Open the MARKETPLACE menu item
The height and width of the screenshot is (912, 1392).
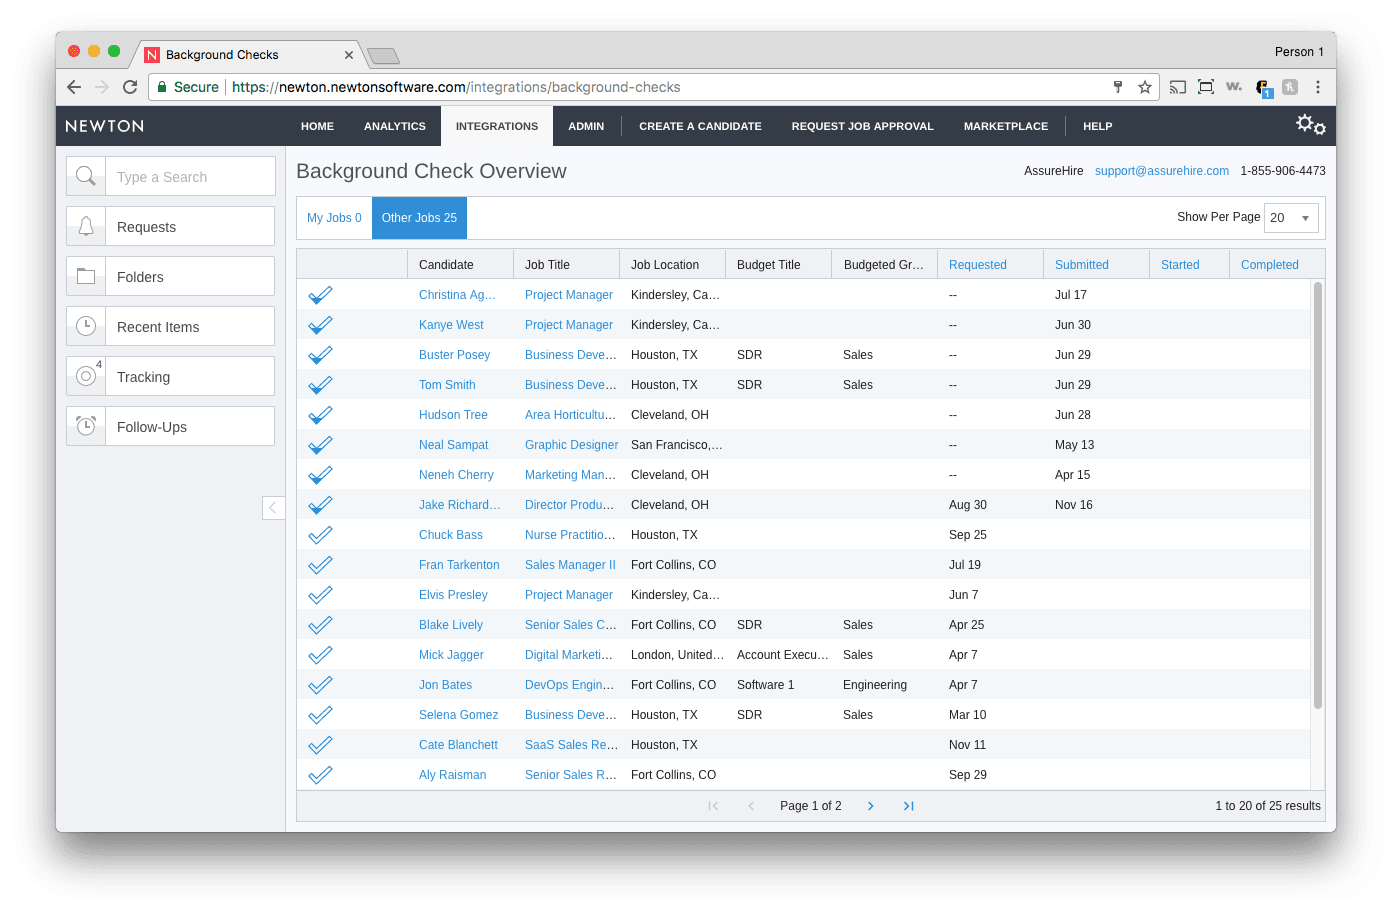(x=1005, y=125)
